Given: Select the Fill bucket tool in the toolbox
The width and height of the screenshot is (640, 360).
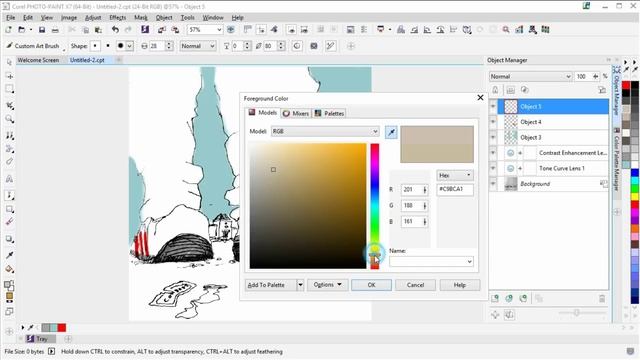Looking at the screenshot, I should point(9,269).
